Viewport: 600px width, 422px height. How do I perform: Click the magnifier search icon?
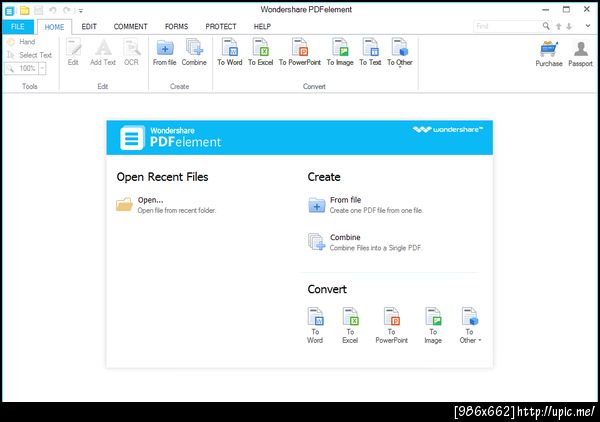546,26
